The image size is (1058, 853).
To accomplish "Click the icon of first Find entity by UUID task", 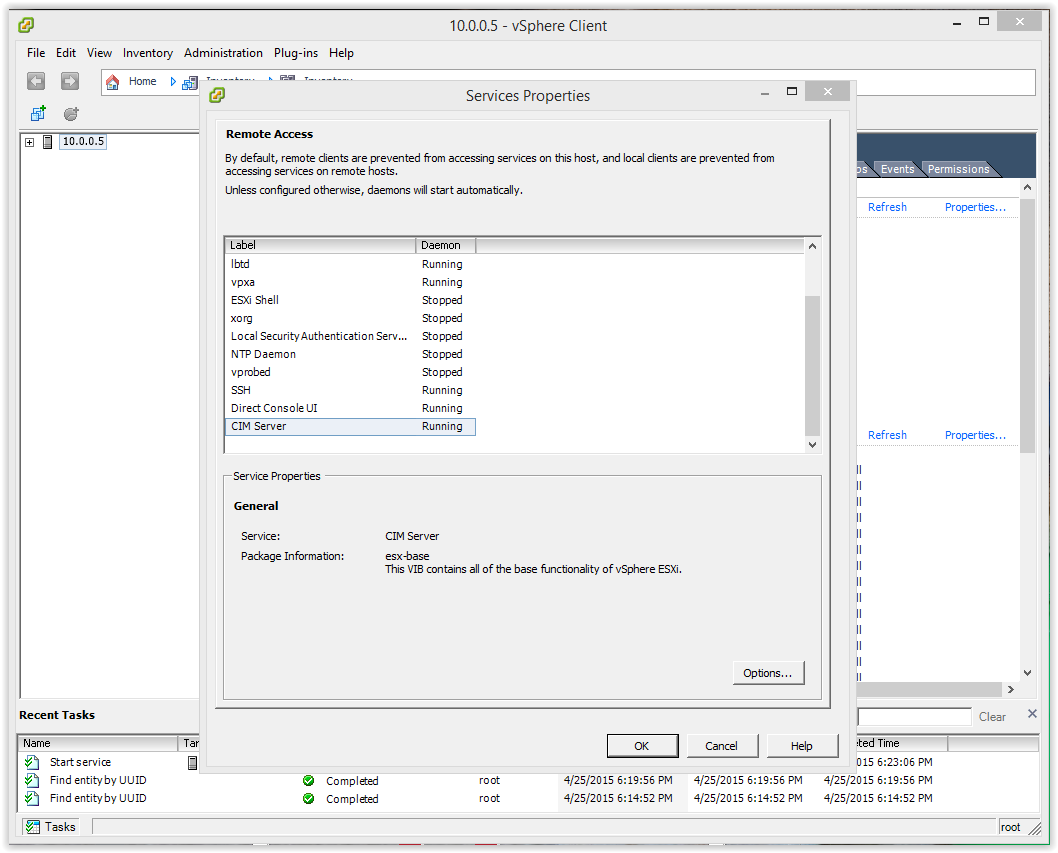I will click(32, 780).
